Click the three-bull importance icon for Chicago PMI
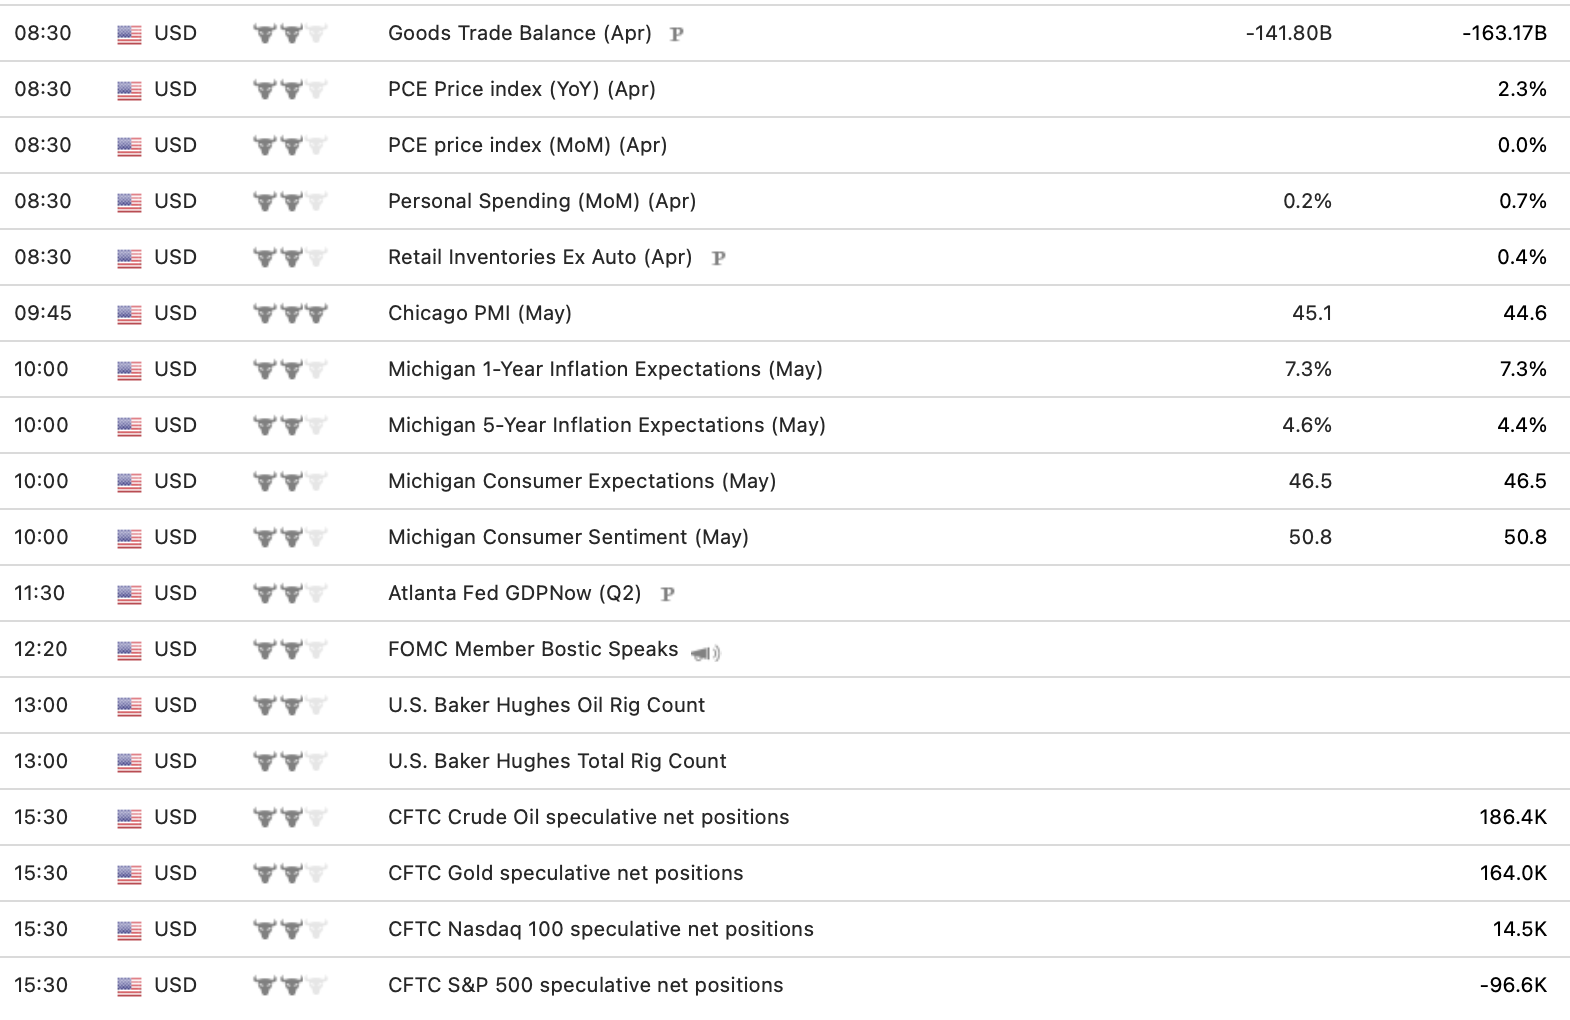1570x1020 pixels. 290,313
